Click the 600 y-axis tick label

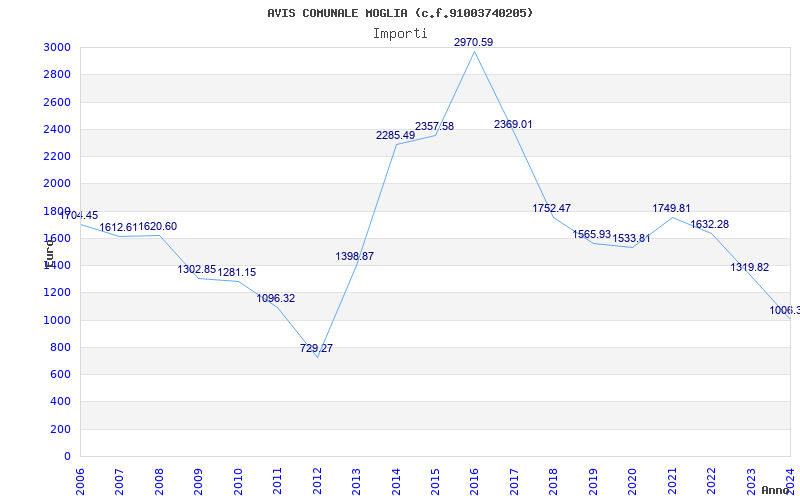[x=60, y=374]
